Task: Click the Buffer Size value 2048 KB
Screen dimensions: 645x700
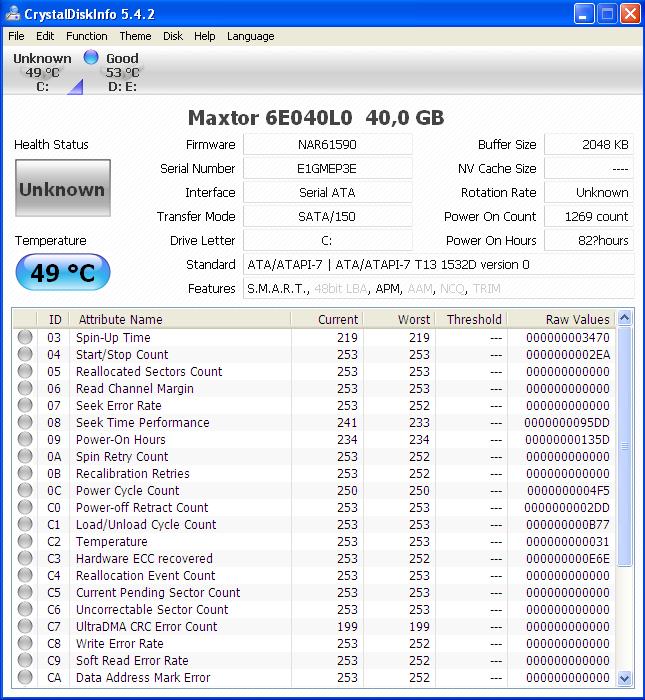Action: 589,145
